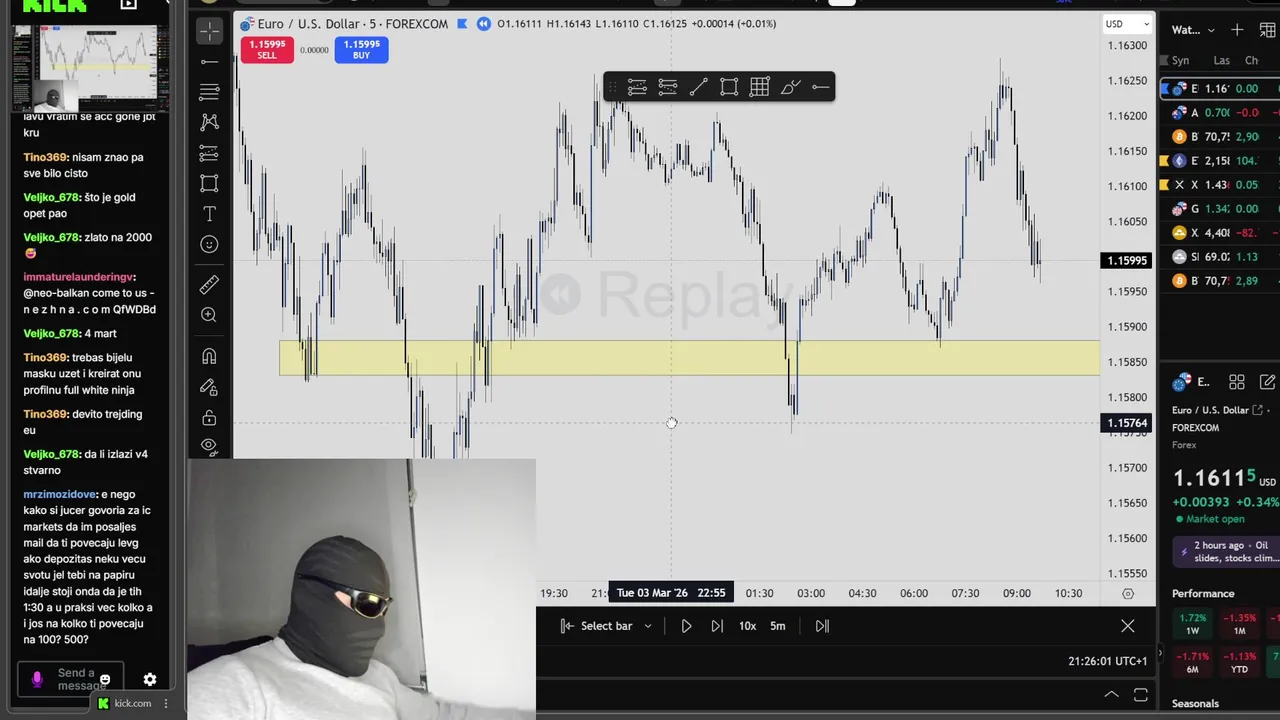Play the bar replay
The height and width of the screenshot is (720, 1280).
click(x=686, y=626)
